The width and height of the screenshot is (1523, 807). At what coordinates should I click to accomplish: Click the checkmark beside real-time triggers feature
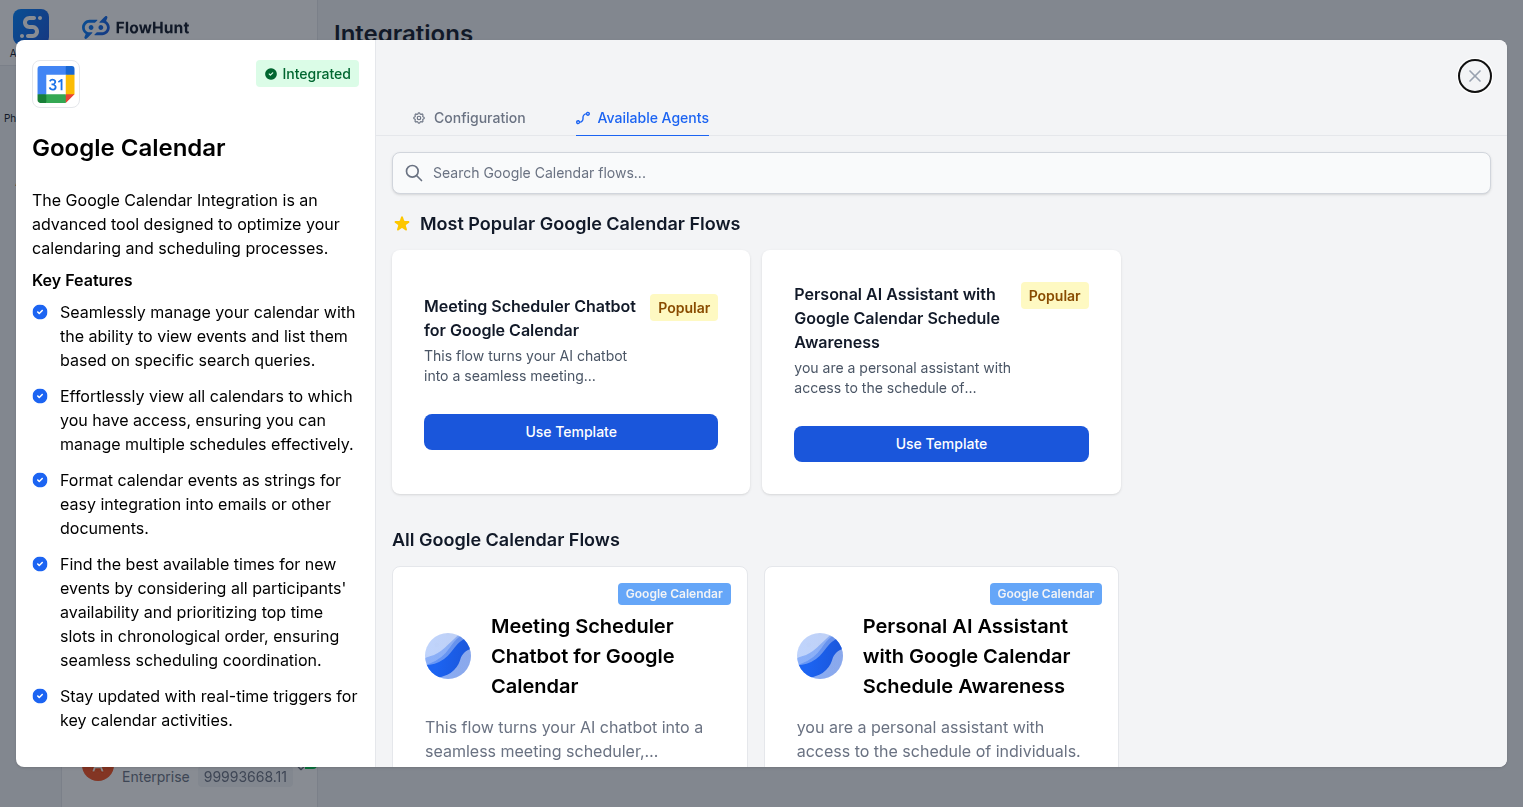39,696
